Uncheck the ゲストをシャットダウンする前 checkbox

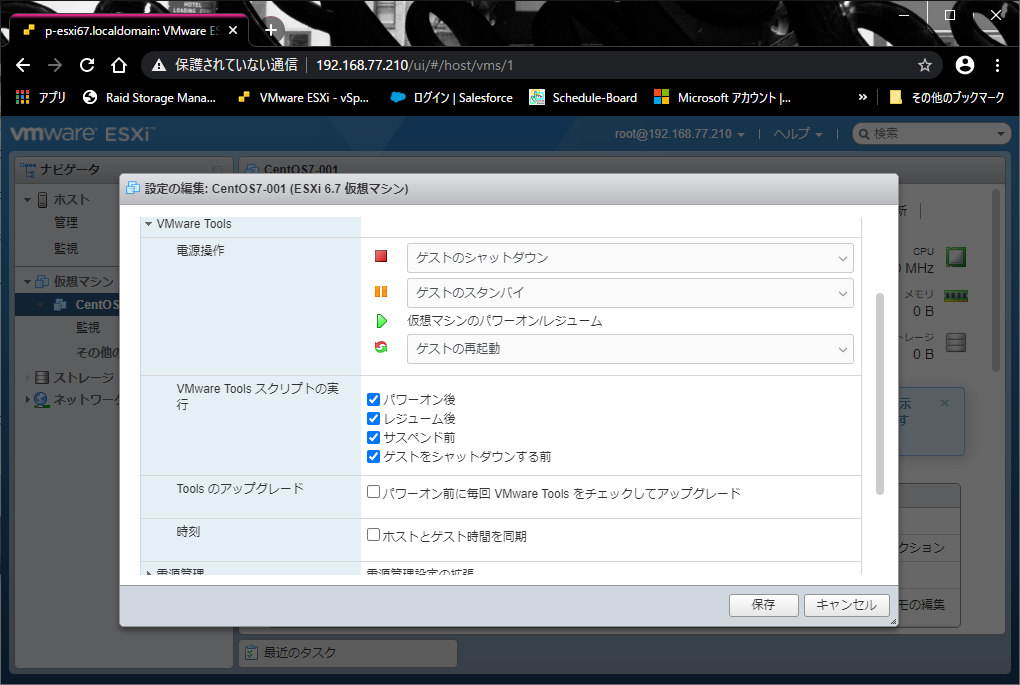click(373, 456)
